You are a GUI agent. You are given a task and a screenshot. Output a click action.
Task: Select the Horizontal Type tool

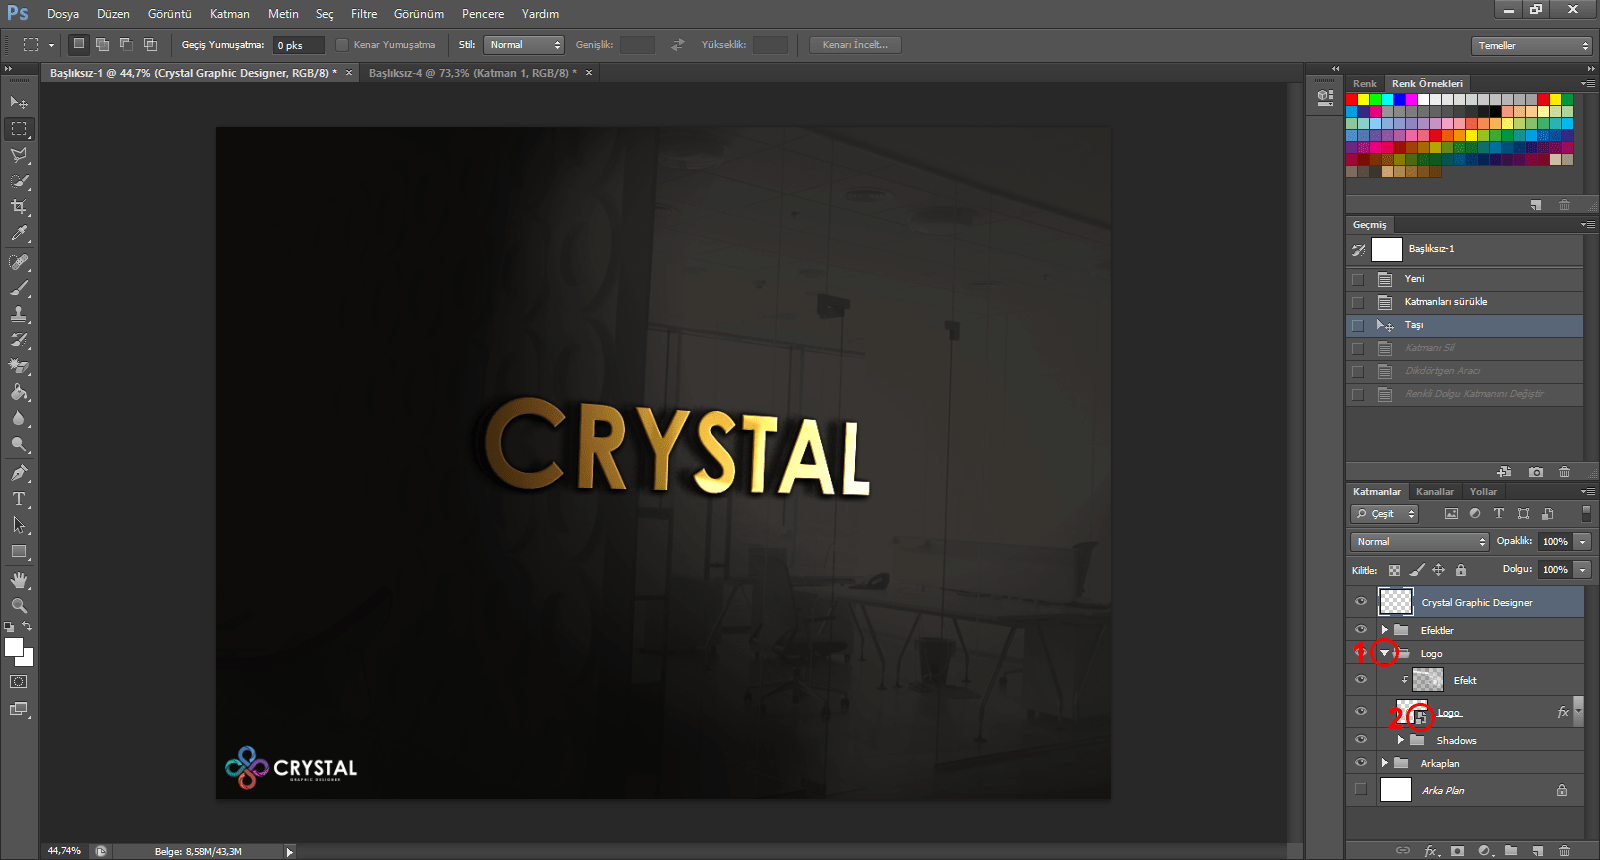click(19, 499)
